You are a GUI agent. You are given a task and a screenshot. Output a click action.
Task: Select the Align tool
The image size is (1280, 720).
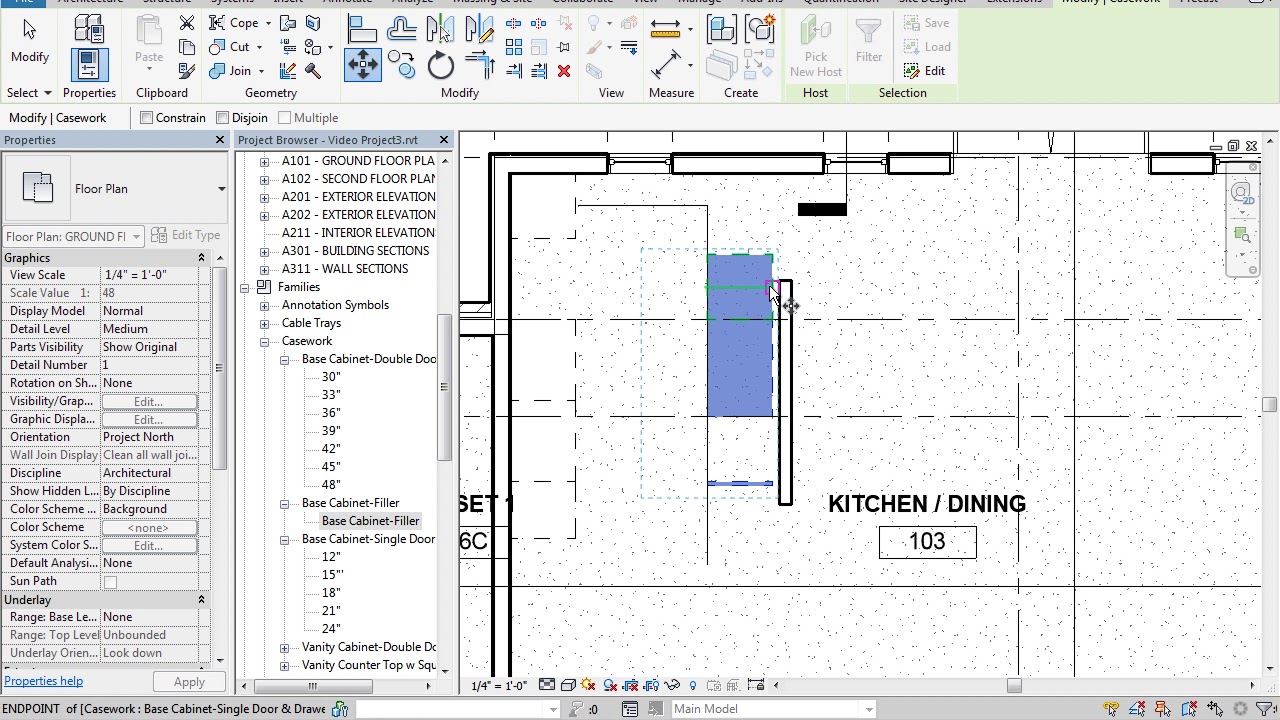(x=362, y=29)
